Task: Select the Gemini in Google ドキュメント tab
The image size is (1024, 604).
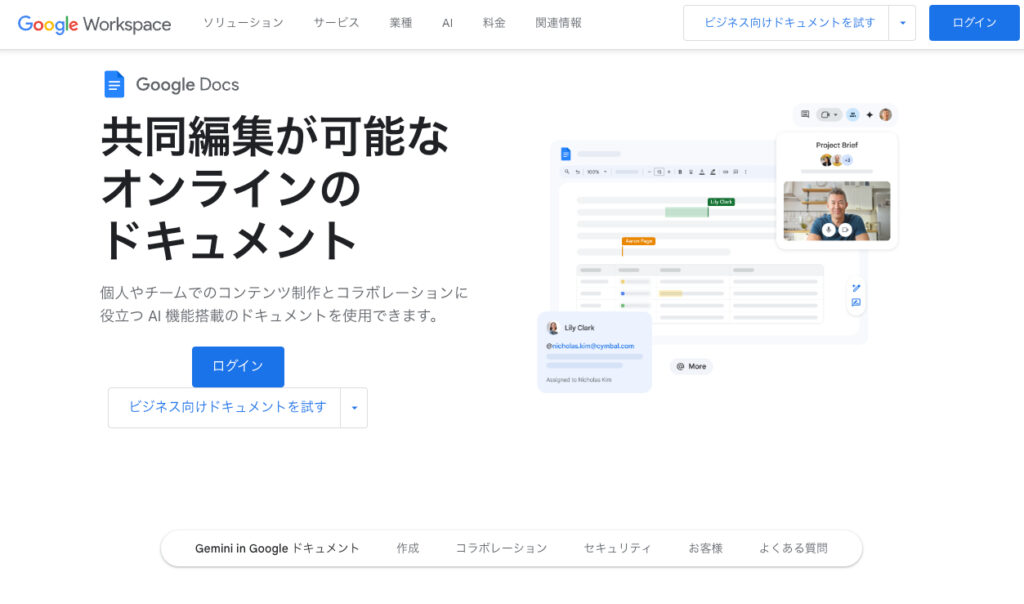Action: pos(277,548)
